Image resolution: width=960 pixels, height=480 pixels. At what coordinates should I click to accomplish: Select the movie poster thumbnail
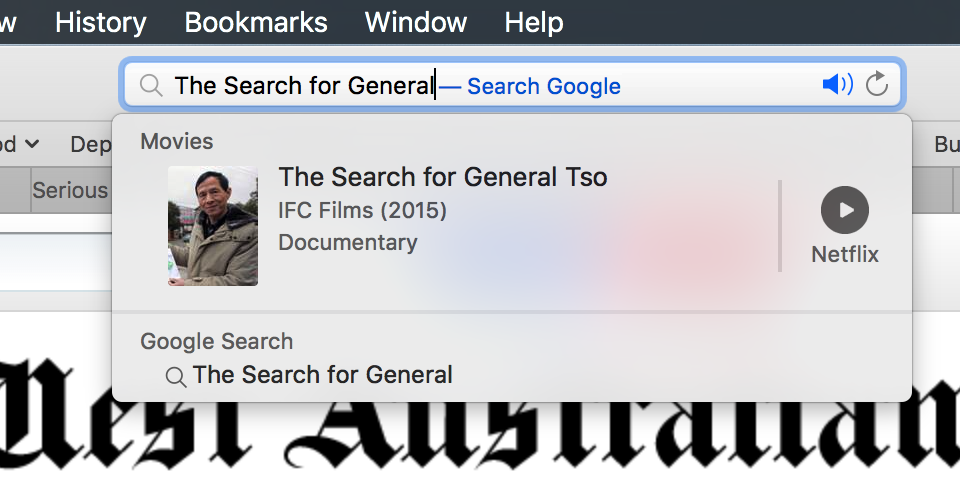pyautogui.click(x=213, y=226)
